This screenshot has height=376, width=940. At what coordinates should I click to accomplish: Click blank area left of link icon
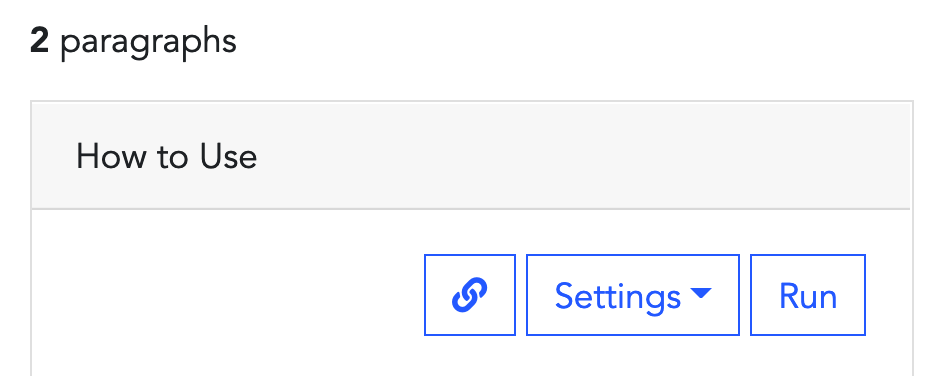tap(228, 294)
